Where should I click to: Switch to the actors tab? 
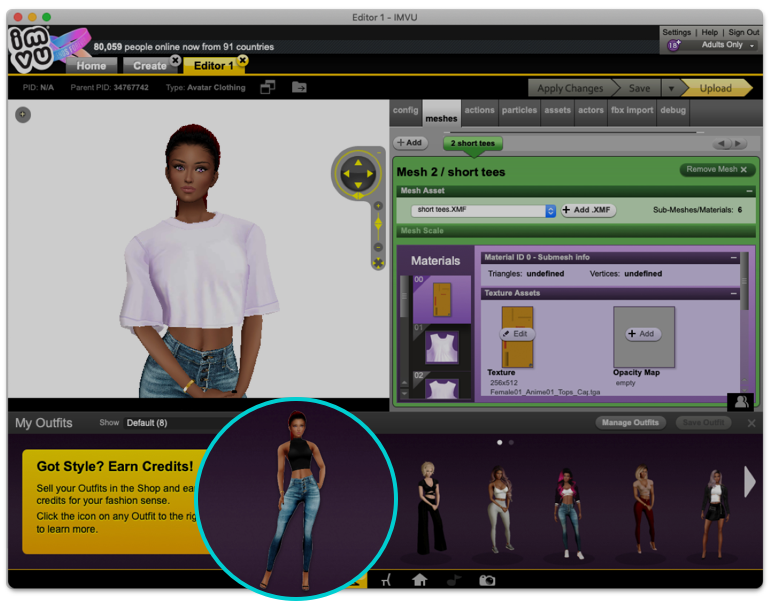click(591, 110)
